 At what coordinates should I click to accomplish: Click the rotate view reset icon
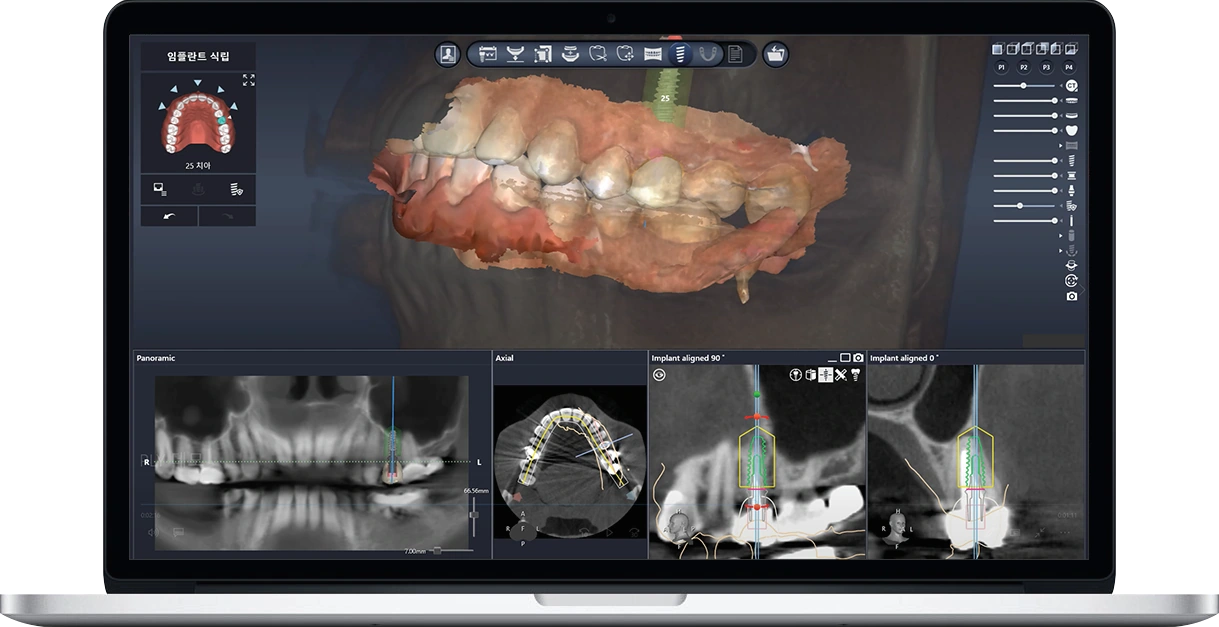(x=1072, y=281)
